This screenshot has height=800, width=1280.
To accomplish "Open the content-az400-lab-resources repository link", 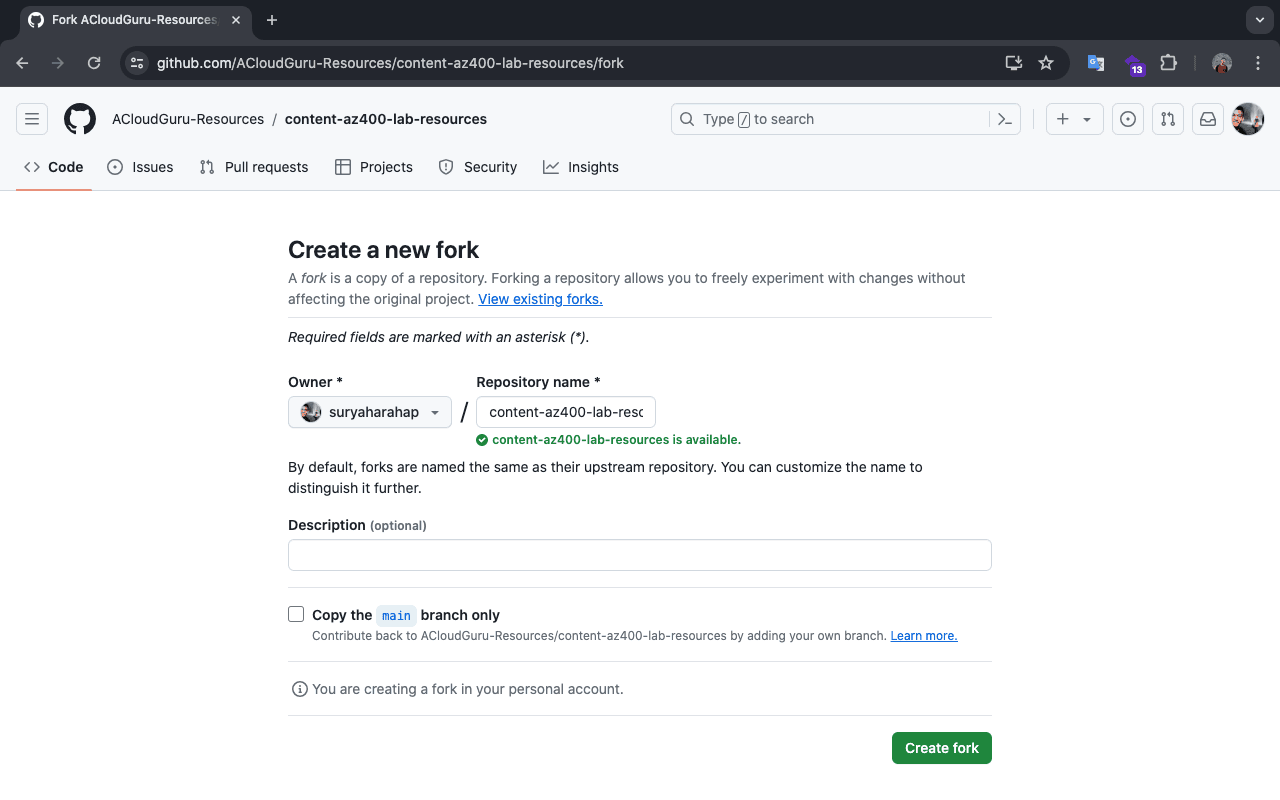I will tap(386, 119).
